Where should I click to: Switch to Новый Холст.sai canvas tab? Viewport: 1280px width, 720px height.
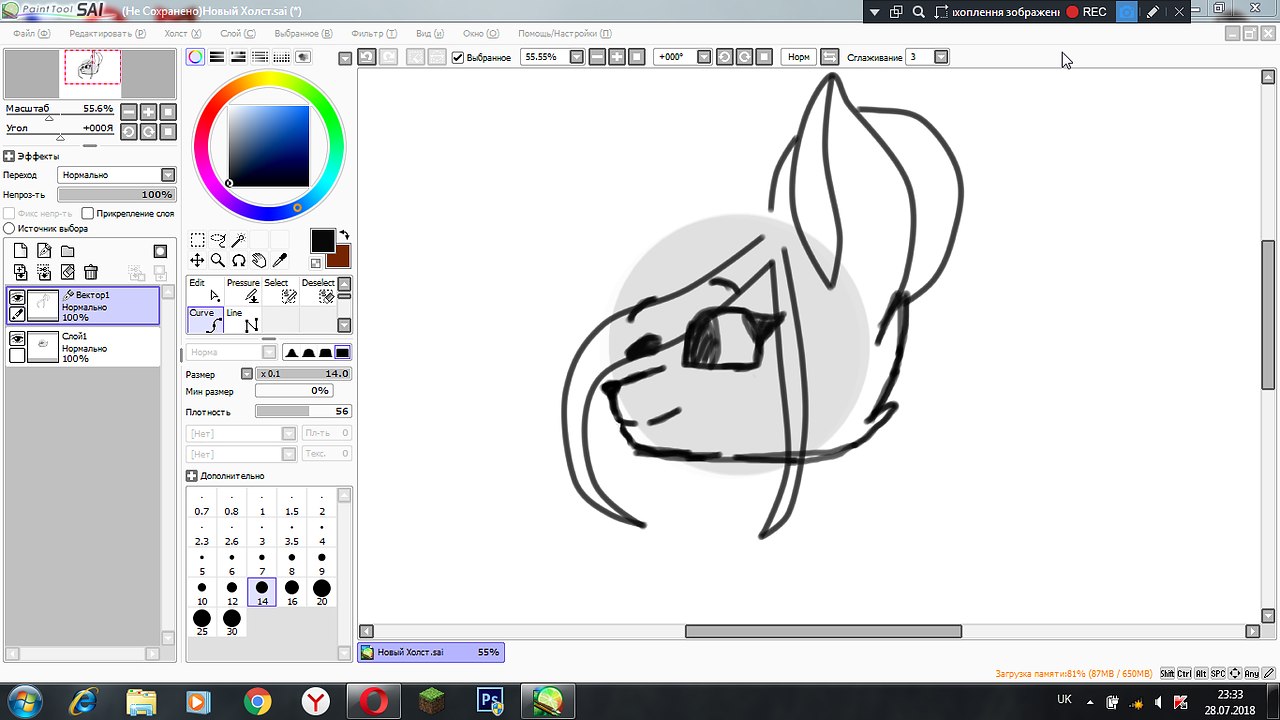click(431, 652)
